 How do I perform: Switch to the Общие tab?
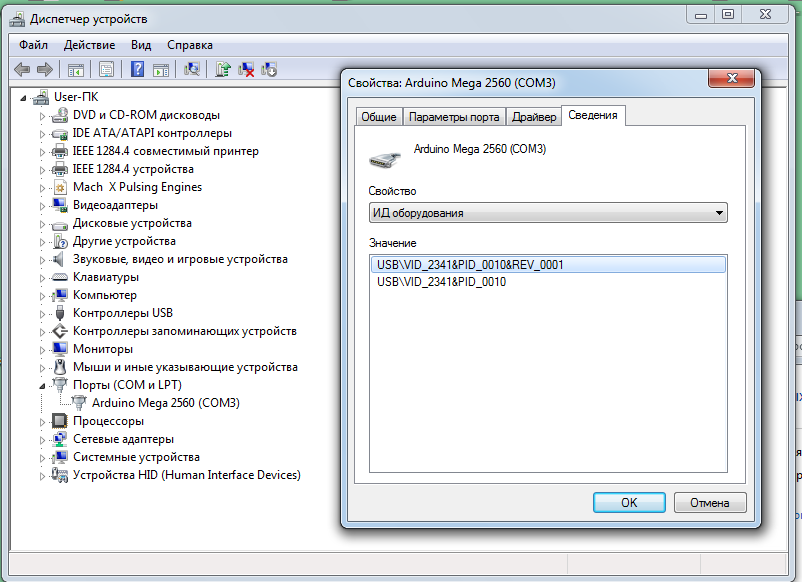pos(379,117)
